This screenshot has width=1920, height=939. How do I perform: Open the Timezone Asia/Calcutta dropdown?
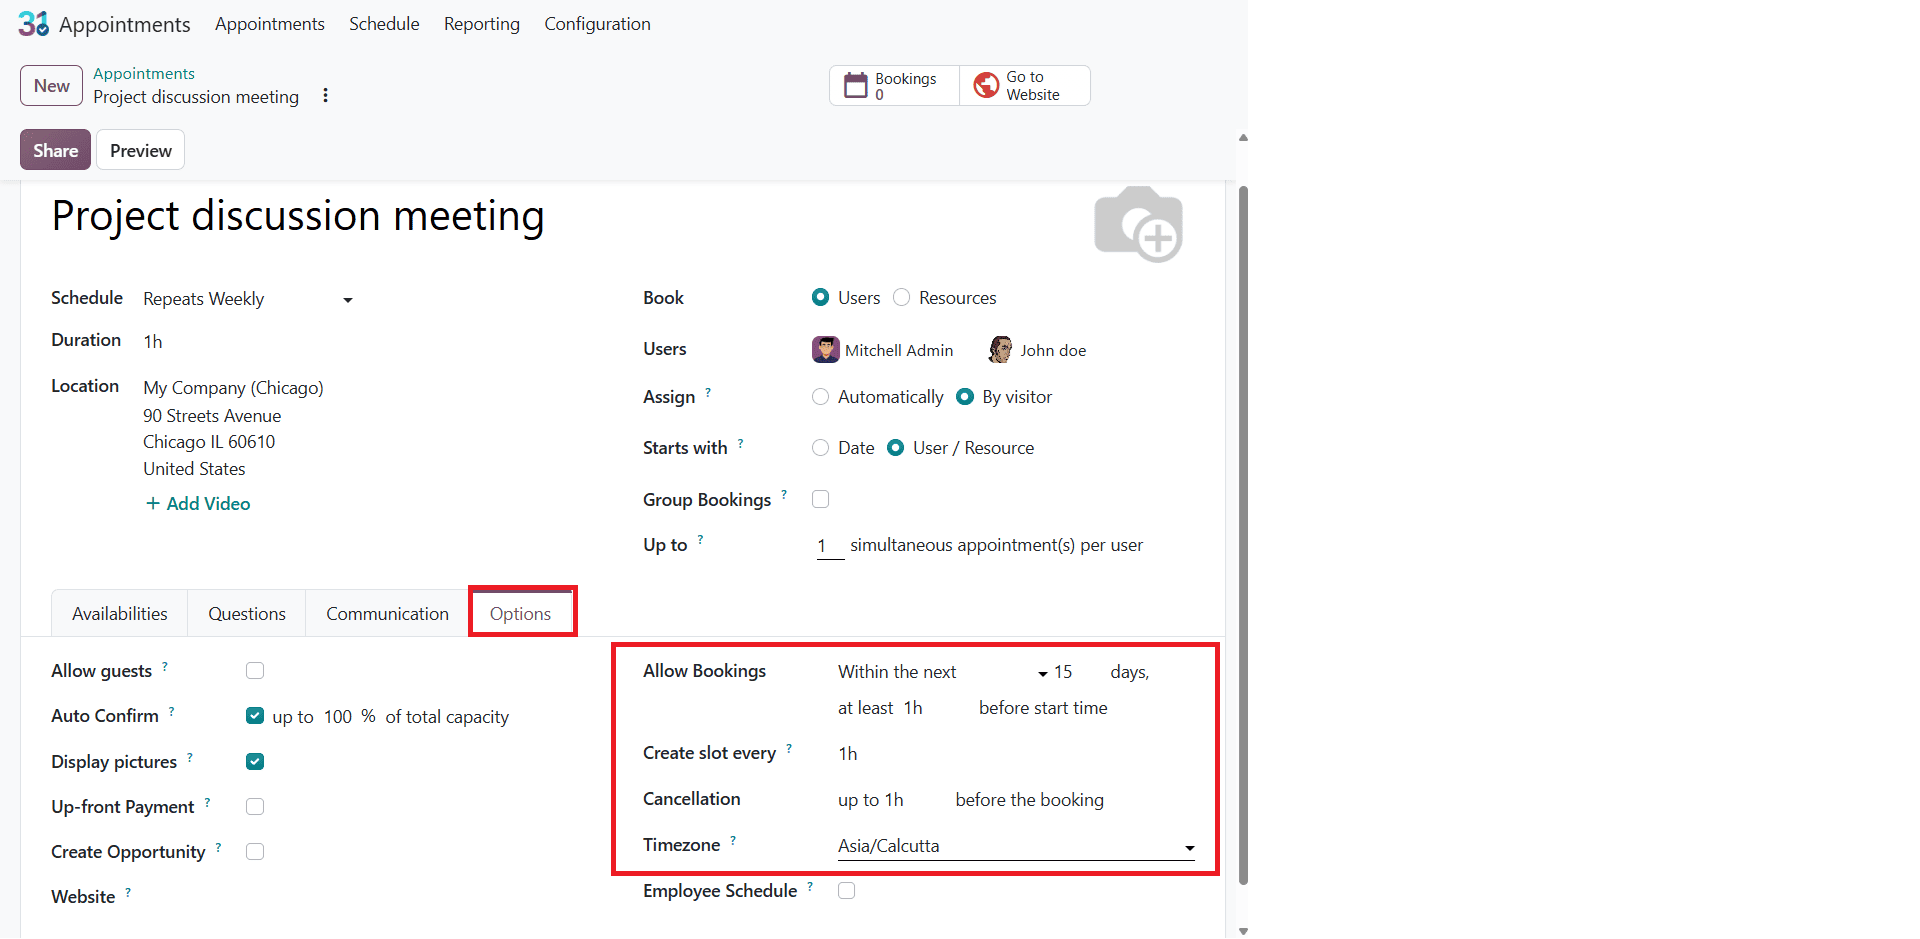1016,846
